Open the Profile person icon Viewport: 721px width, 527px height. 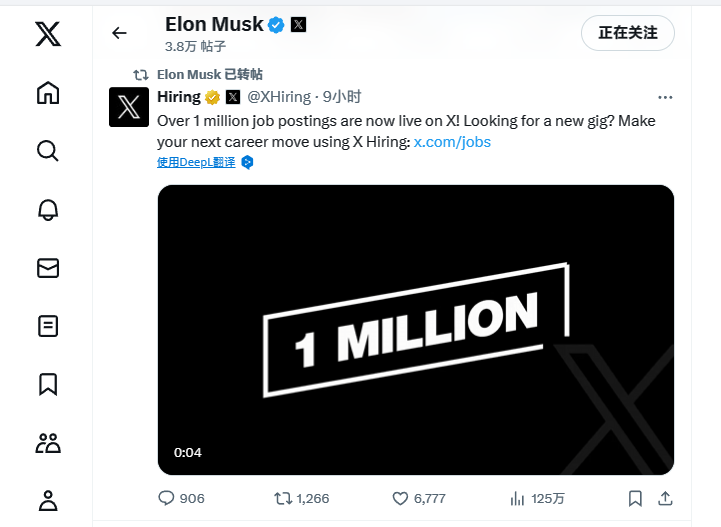[x=48, y=501]
